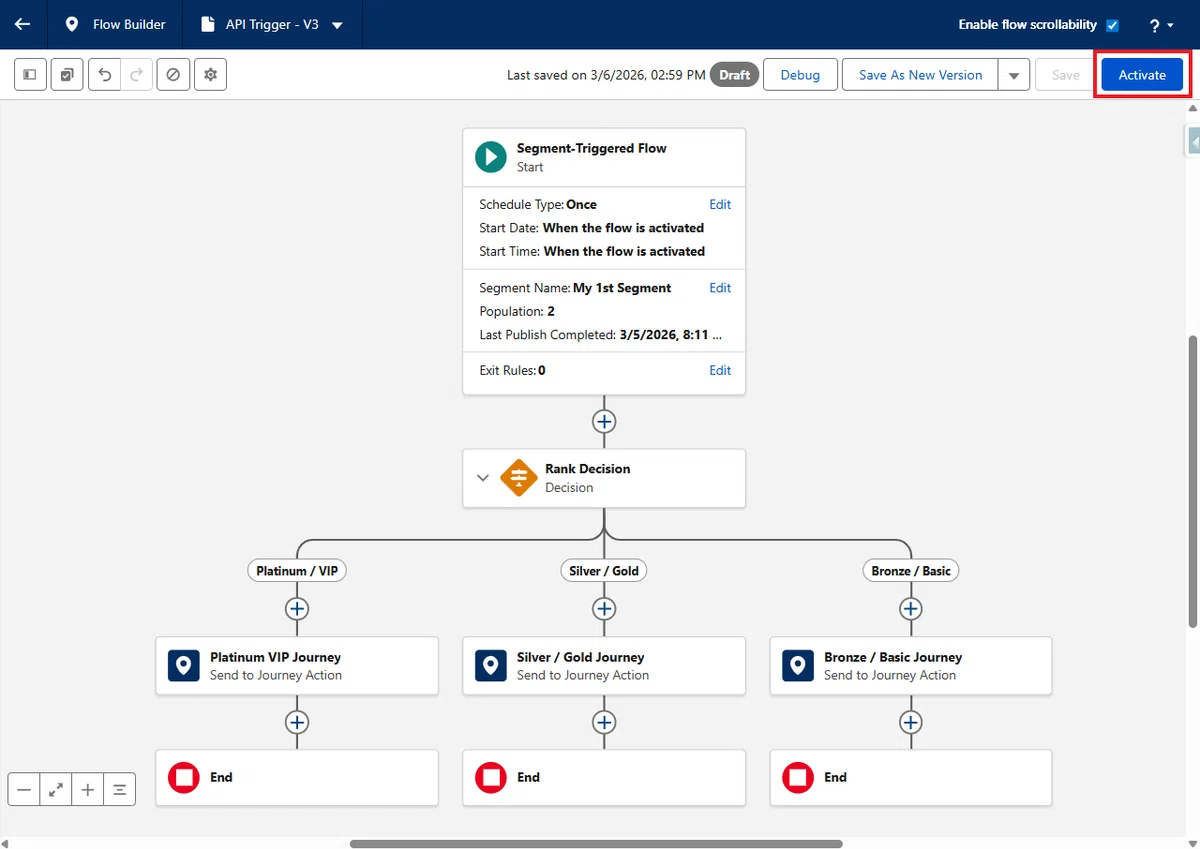Click the My 1st Segment name value
The height and width of the screenshot is (849, 1200).
pos(622,288)
